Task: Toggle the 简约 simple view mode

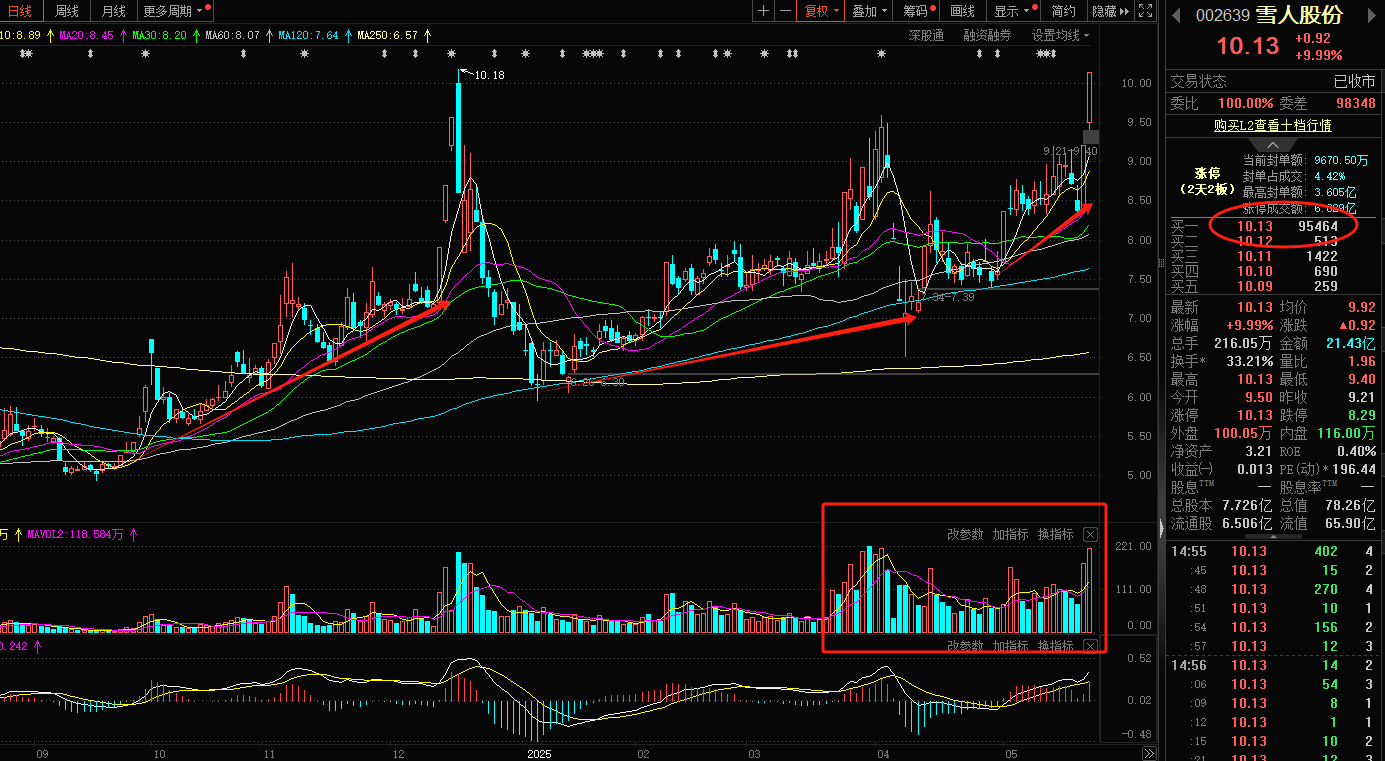Action: pyautogui.click(x=1064, y=11)
